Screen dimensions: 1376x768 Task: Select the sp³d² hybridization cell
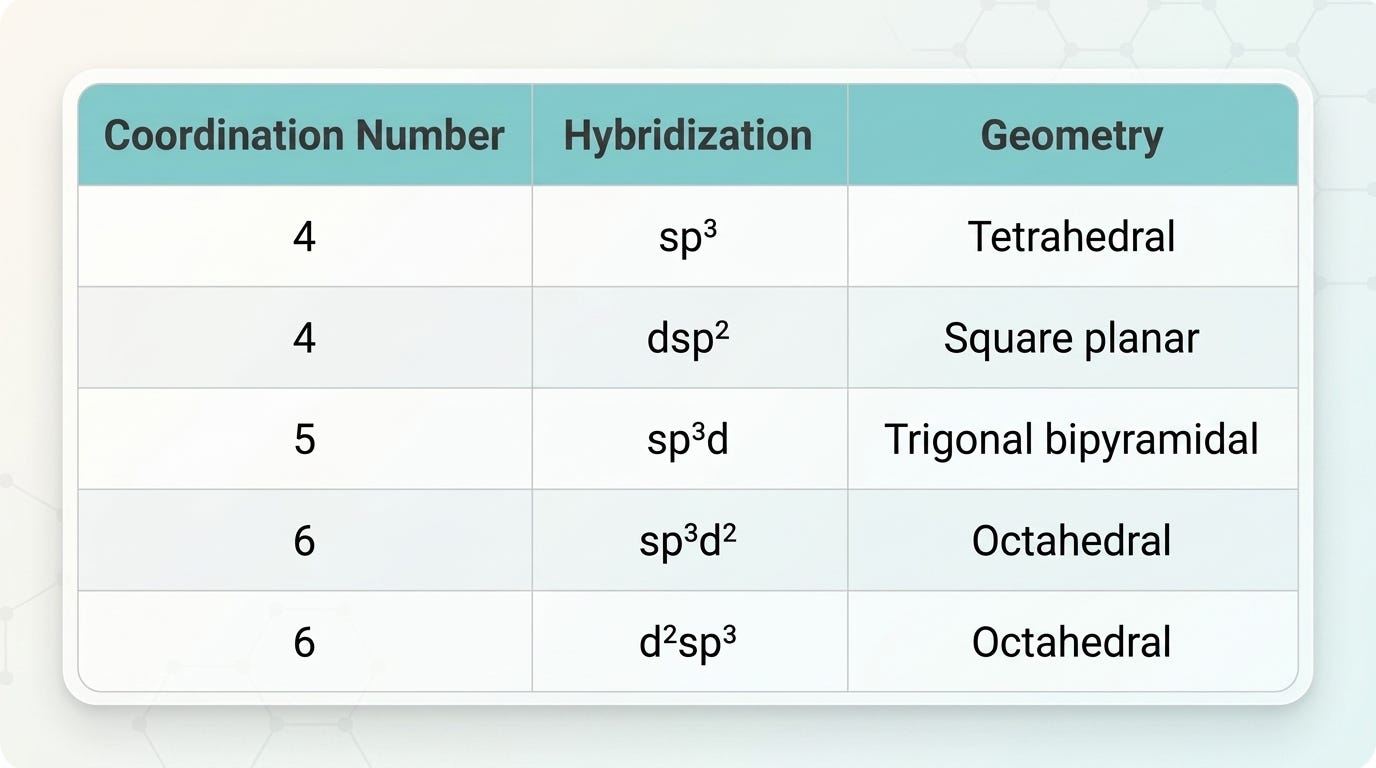pos(688,541)
